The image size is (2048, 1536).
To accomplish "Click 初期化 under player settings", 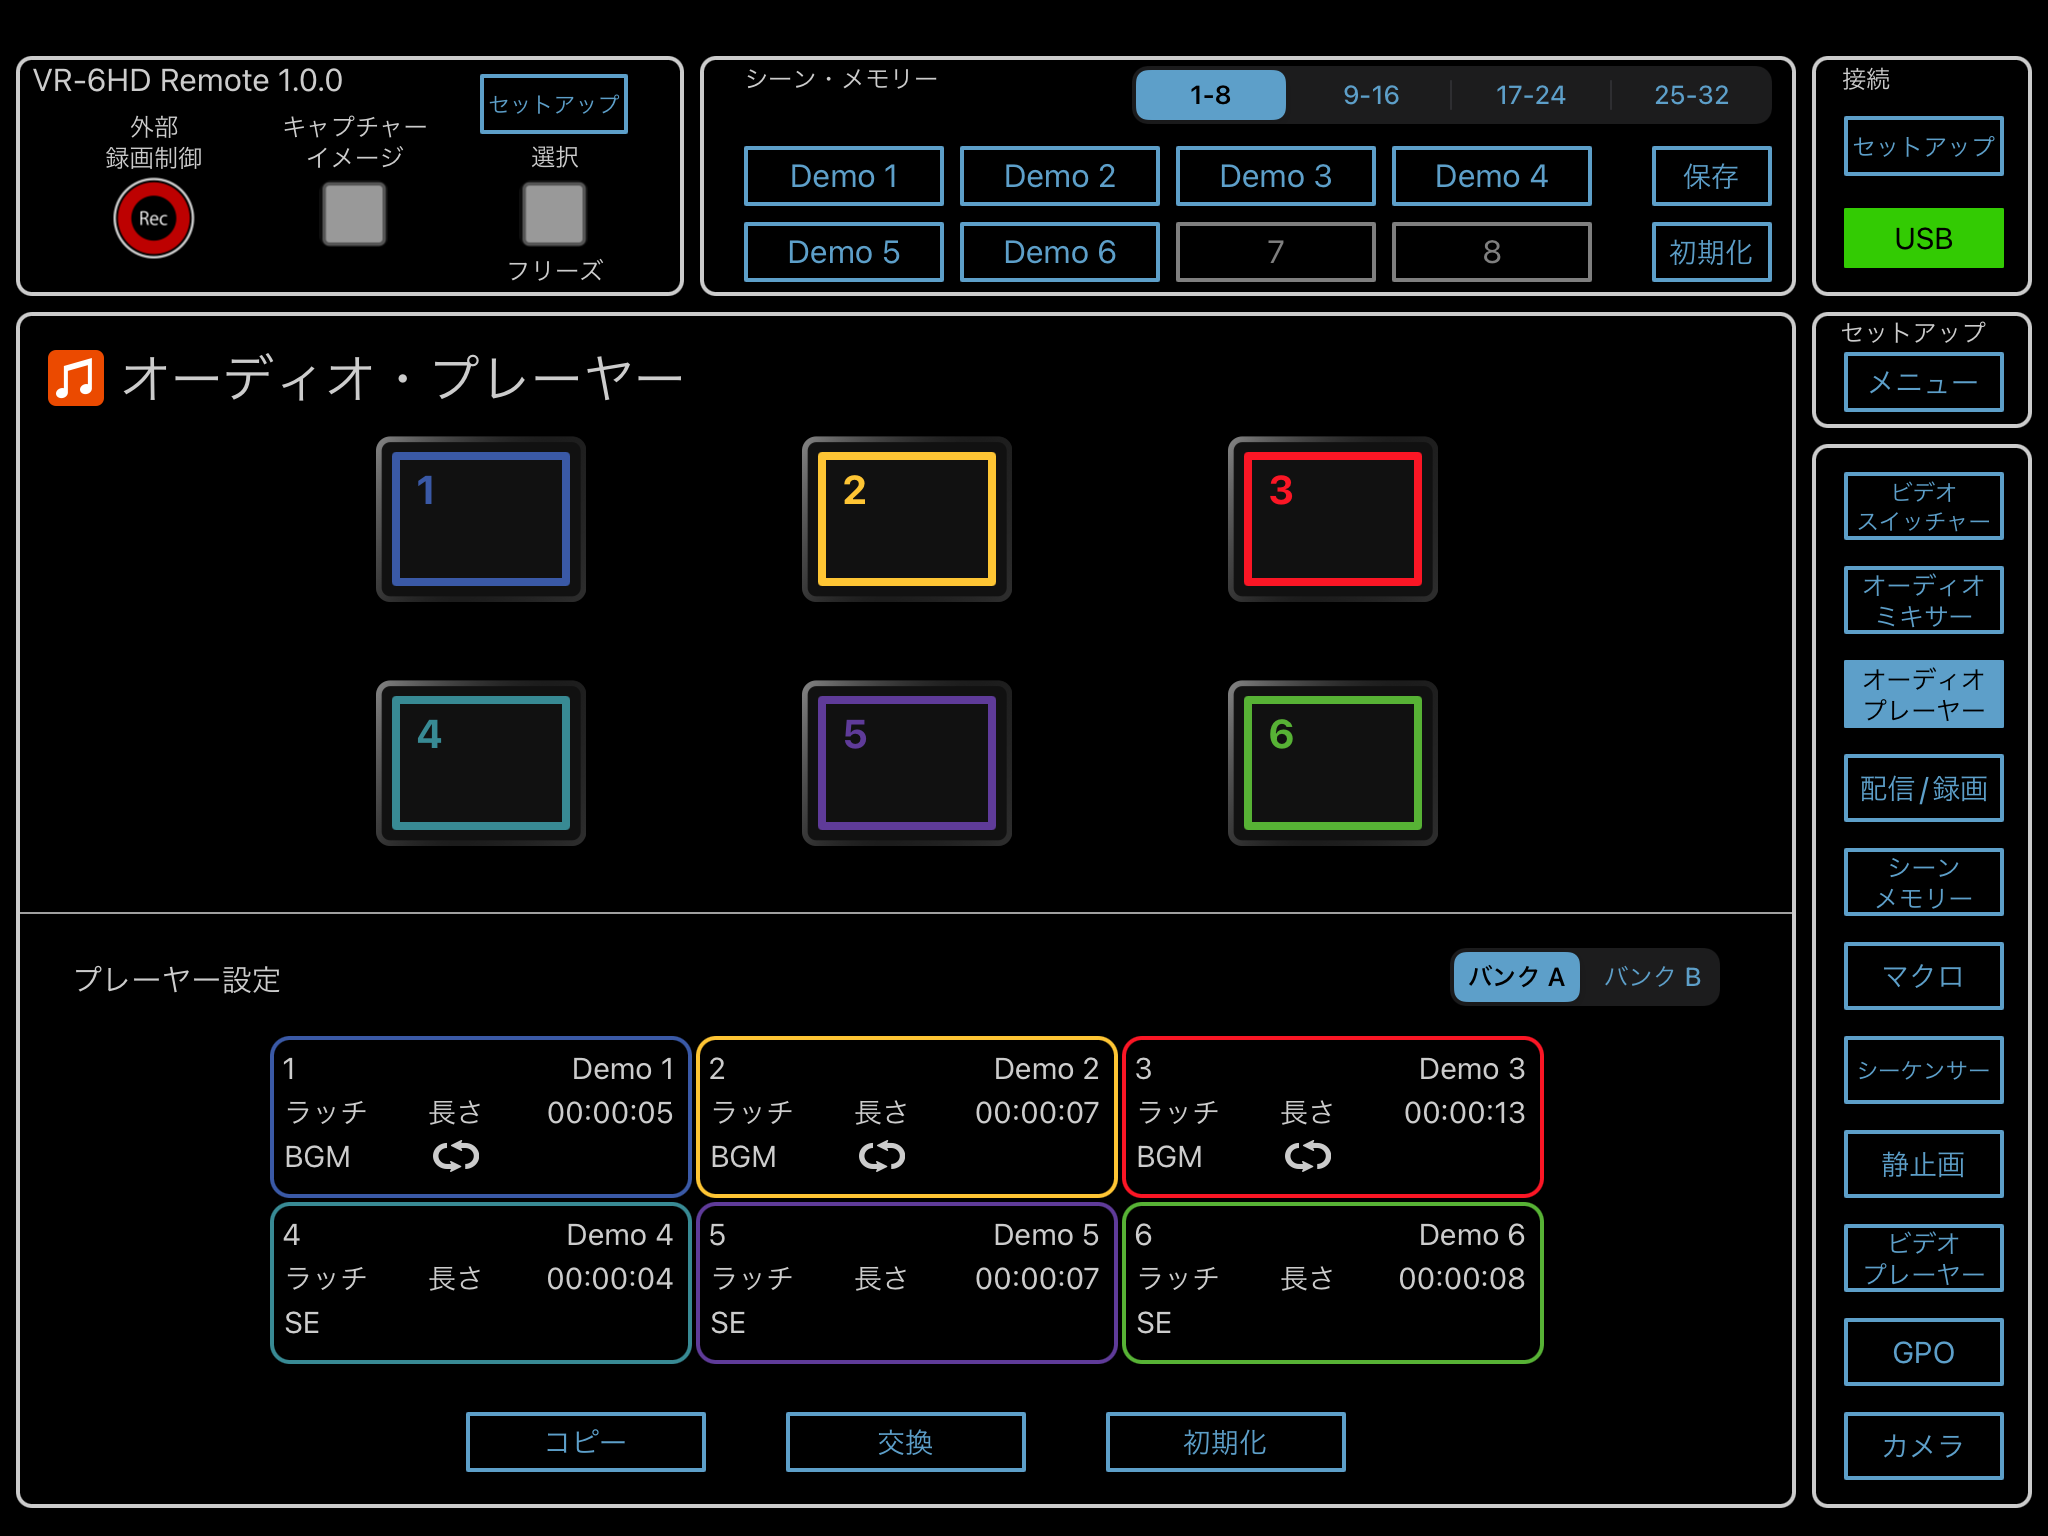I will click(x=1226, y=1442).
